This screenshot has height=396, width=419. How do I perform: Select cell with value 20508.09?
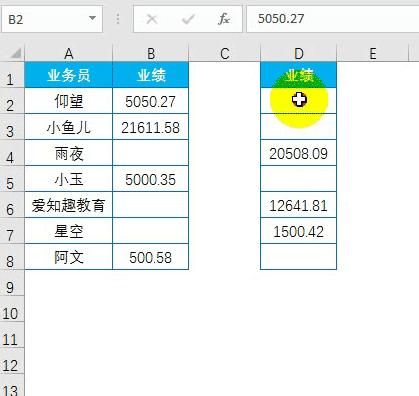coord(299,153)
